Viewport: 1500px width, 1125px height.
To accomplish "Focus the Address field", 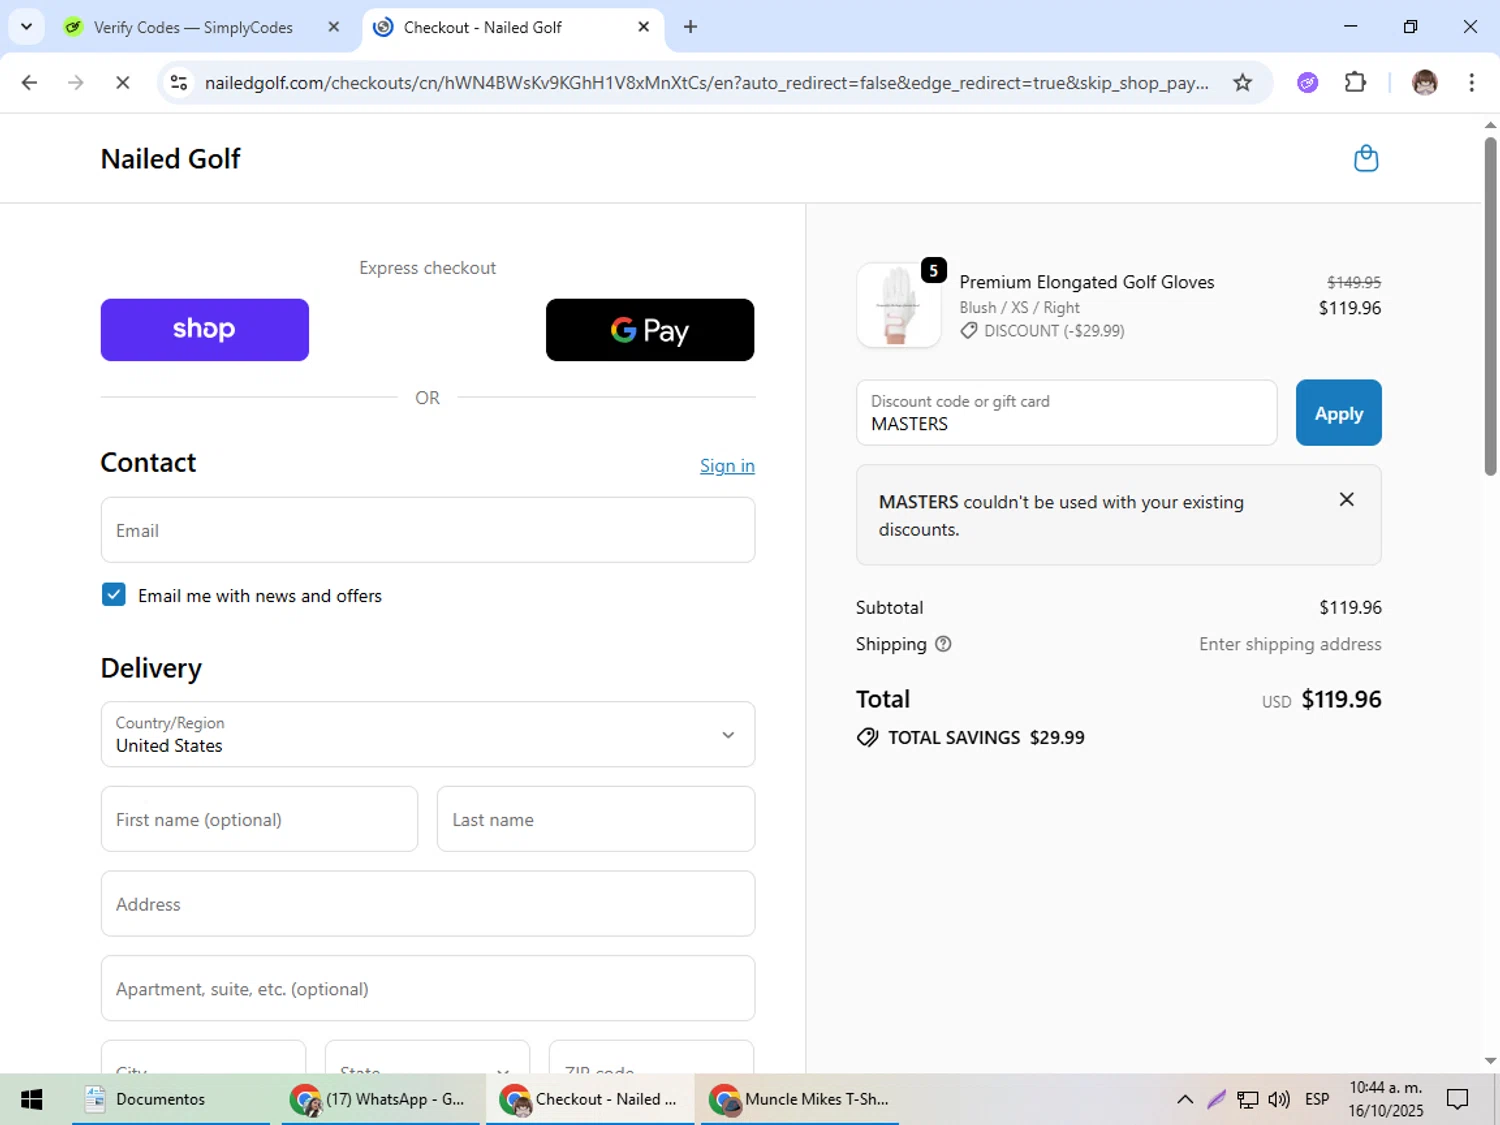I will point(428,904).
